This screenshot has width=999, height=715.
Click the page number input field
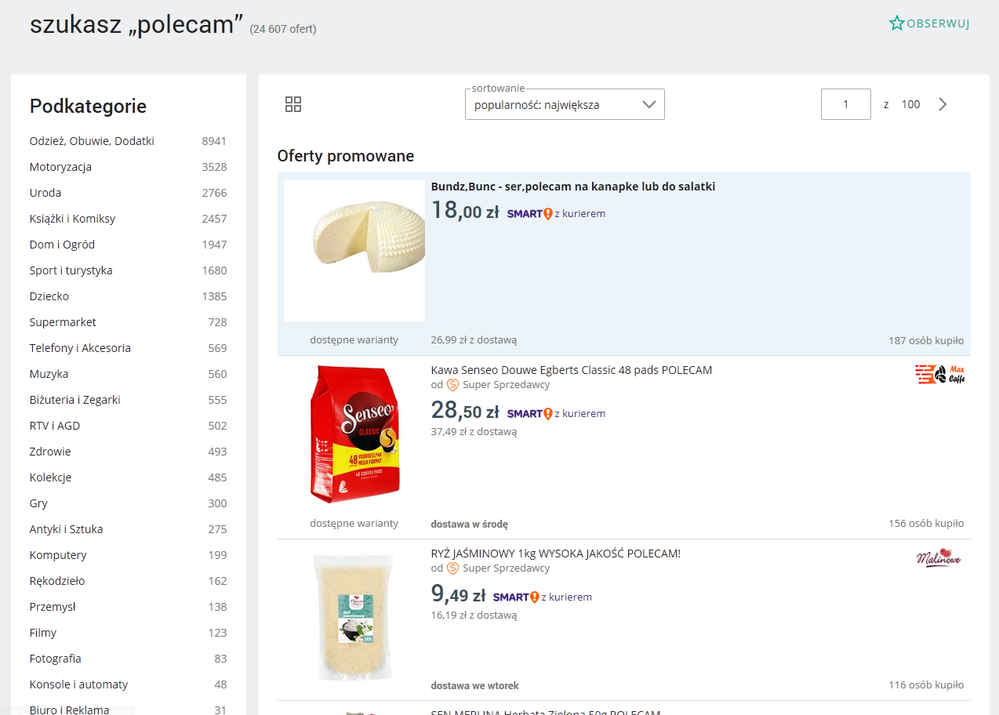[845, 104]
